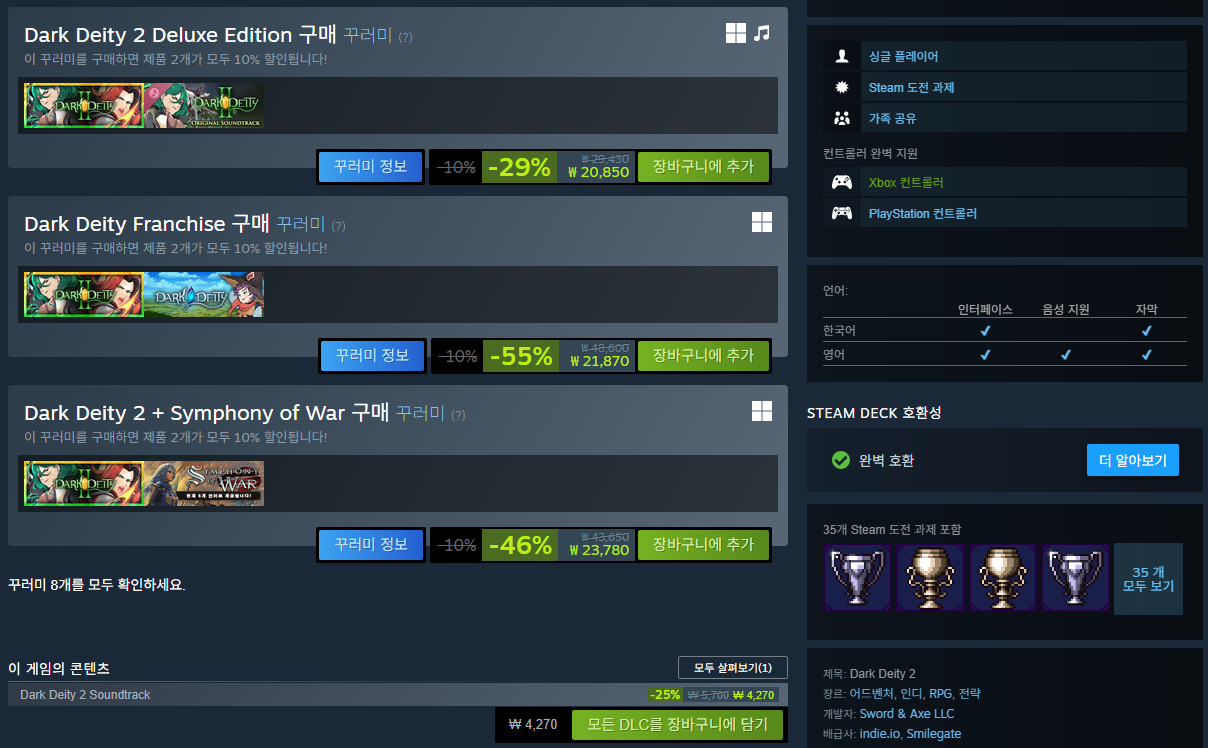
Task: Add Dark Deity 2 Deluxe Edition to cart
Action: point(703,166)
